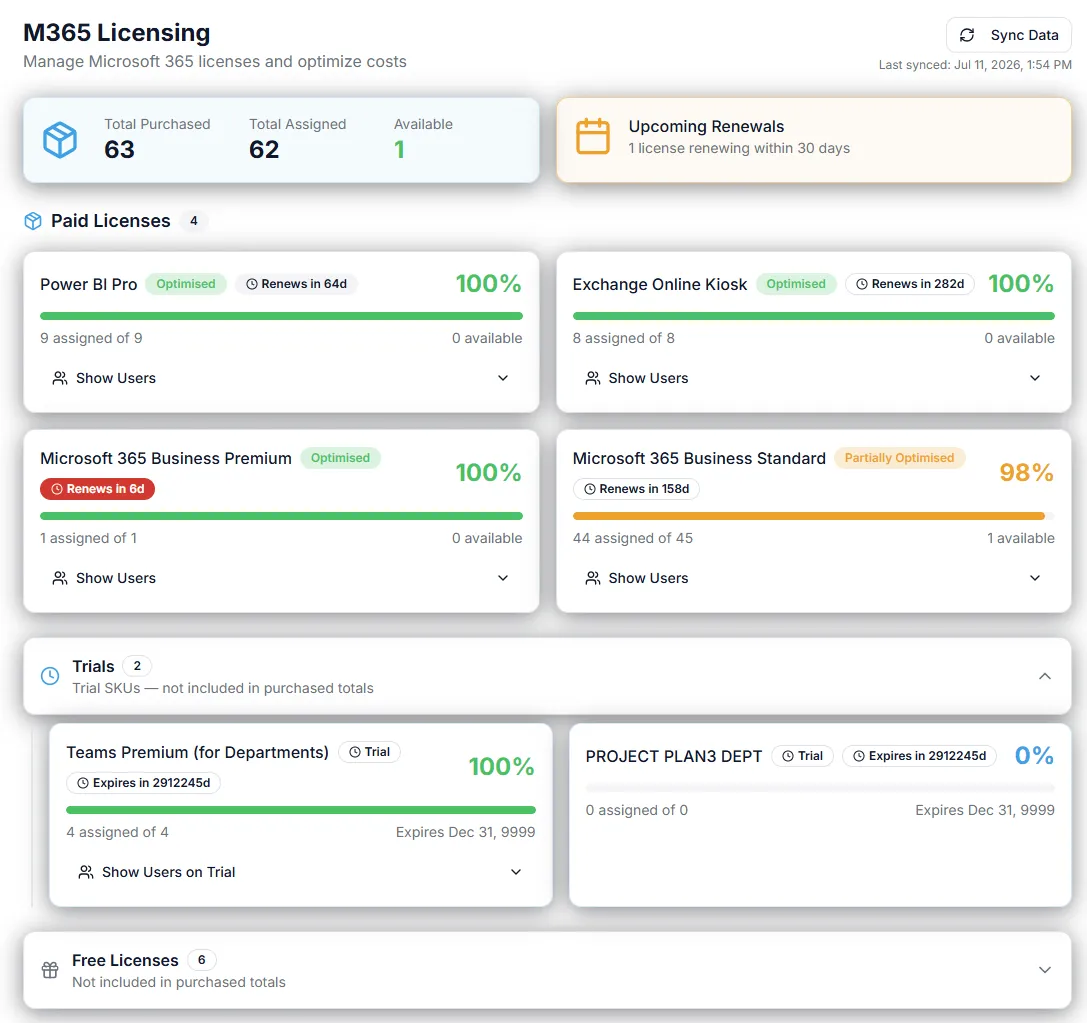This screenshot has height=1023, width=1087.
Task: Click the clock icon beside Trials heading
Action: (x=50, y=676)
